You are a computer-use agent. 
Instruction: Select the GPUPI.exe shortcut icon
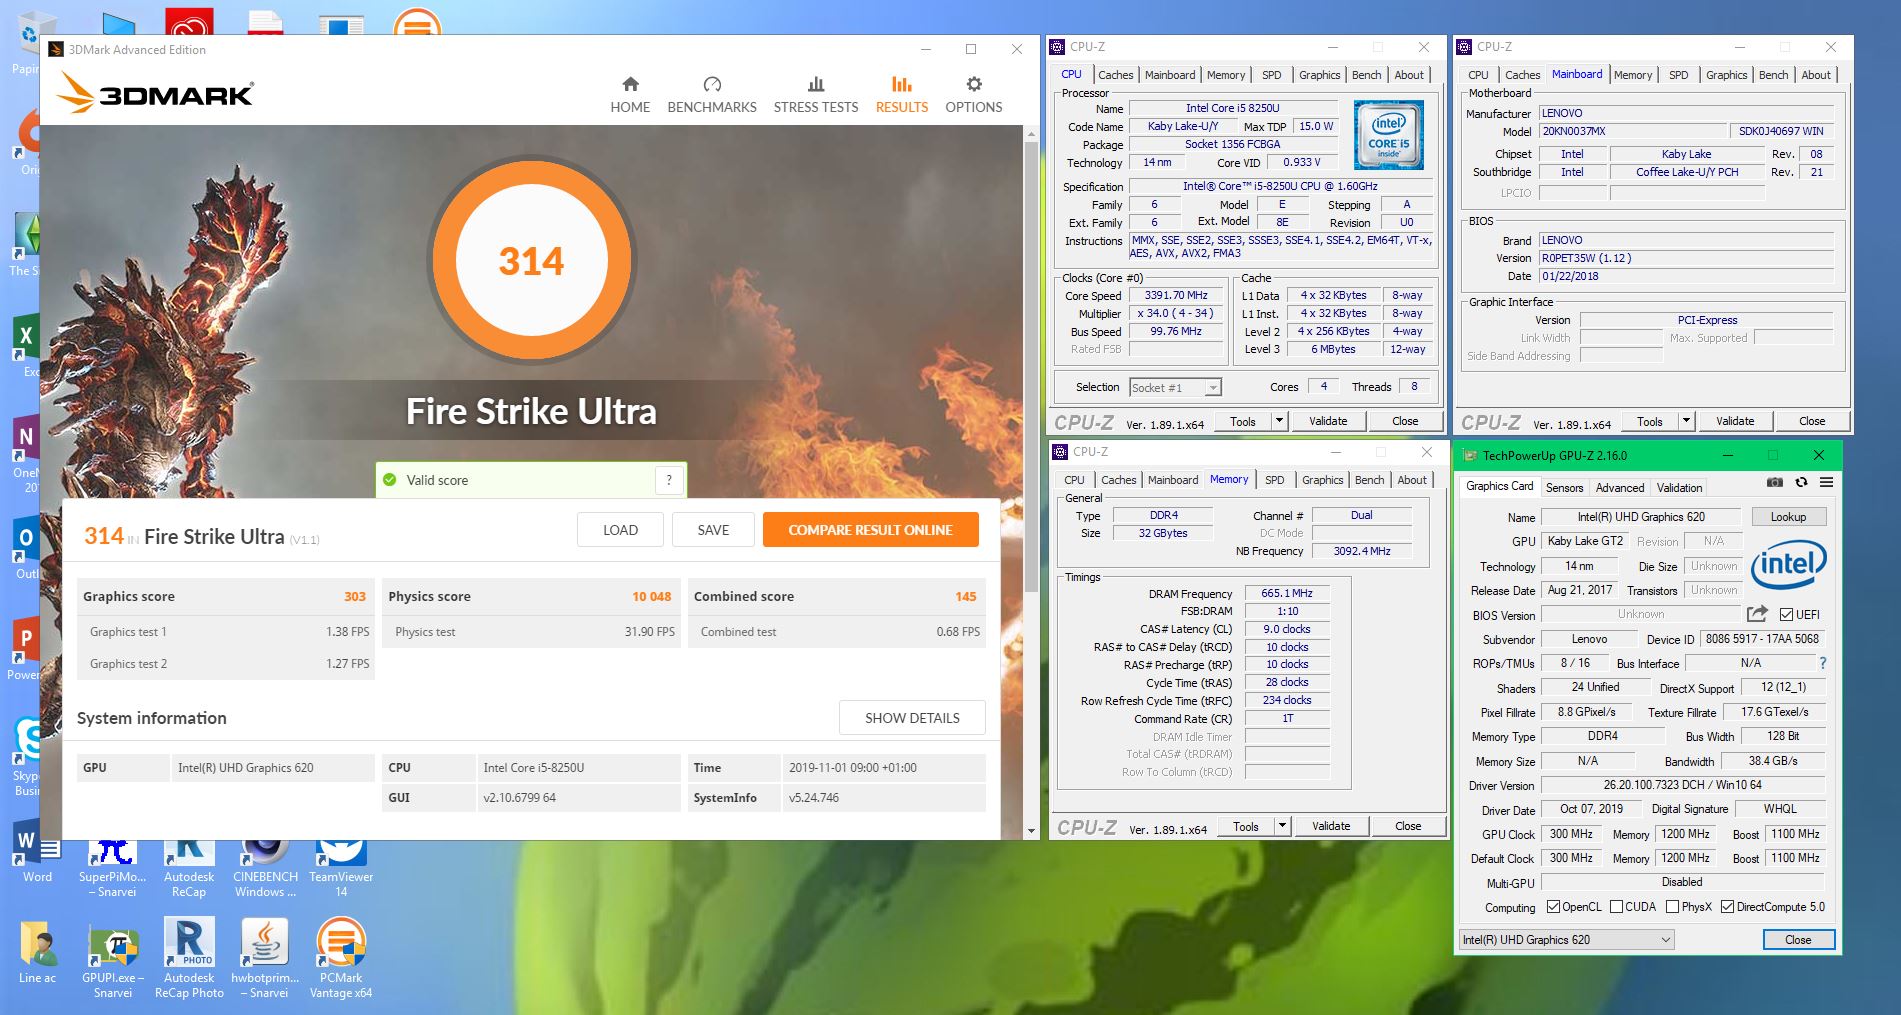[113, 958]
